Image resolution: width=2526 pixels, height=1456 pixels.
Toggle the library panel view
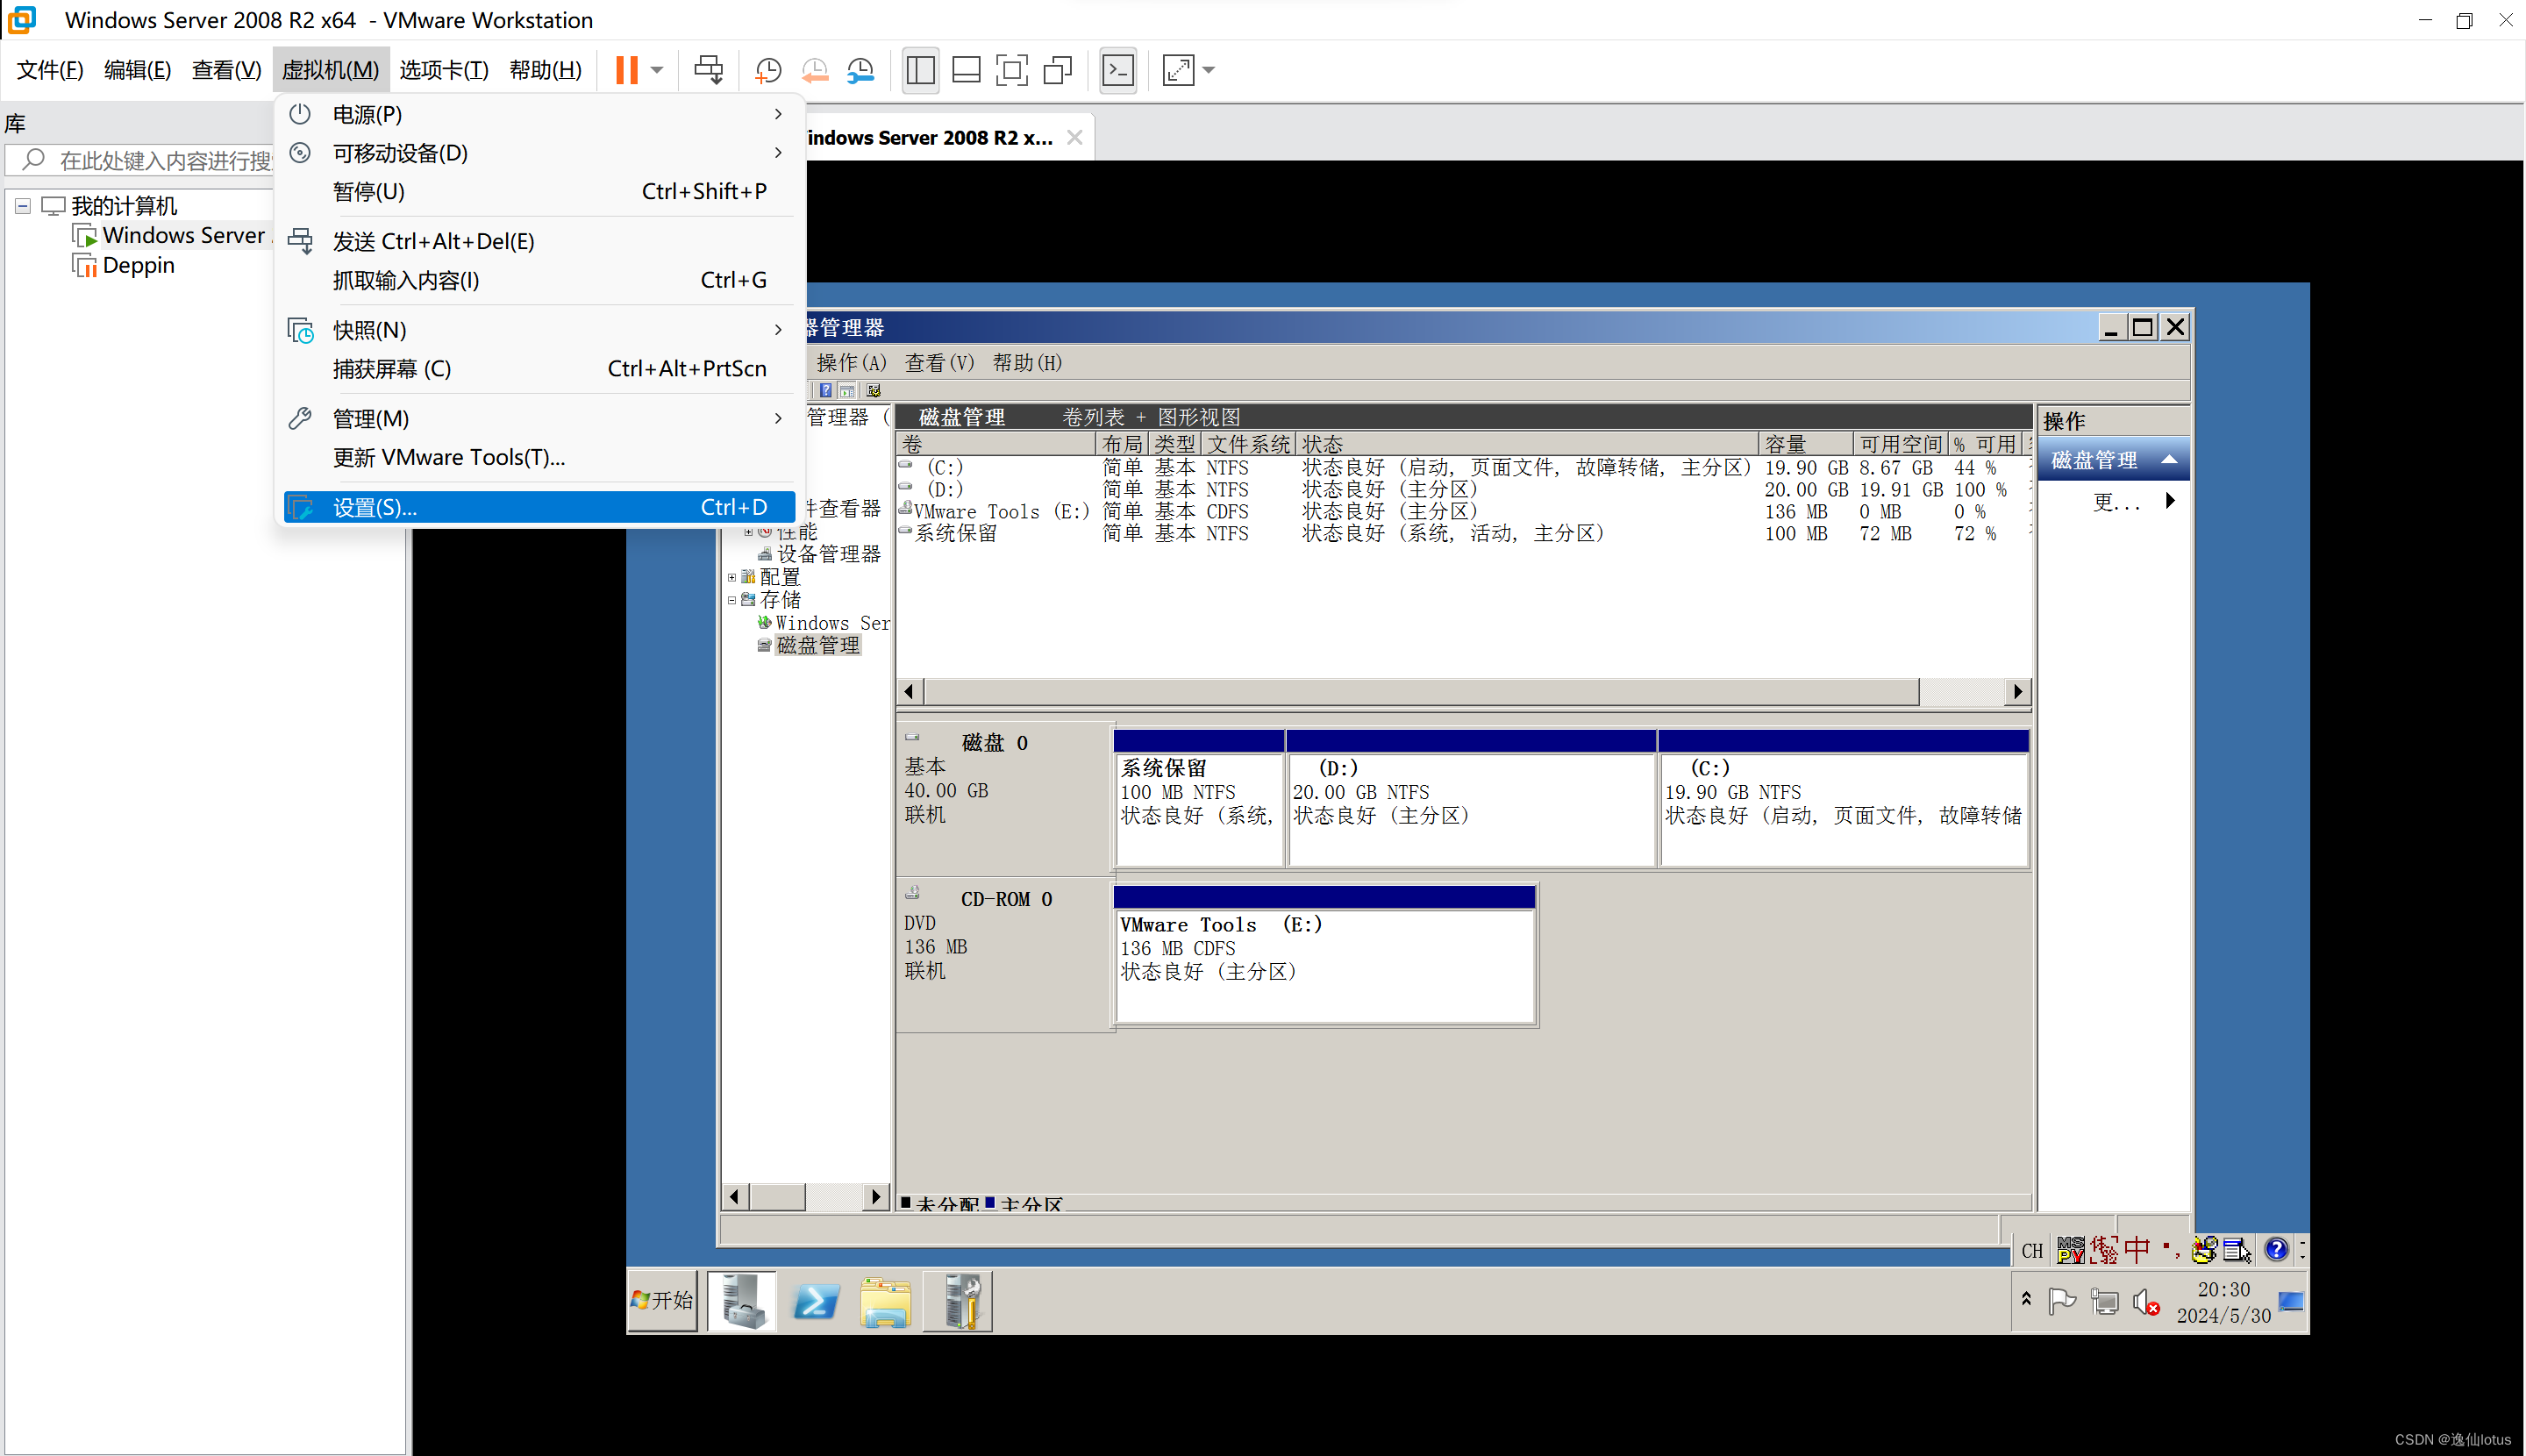pyautogui.click(x=920, y=69)
